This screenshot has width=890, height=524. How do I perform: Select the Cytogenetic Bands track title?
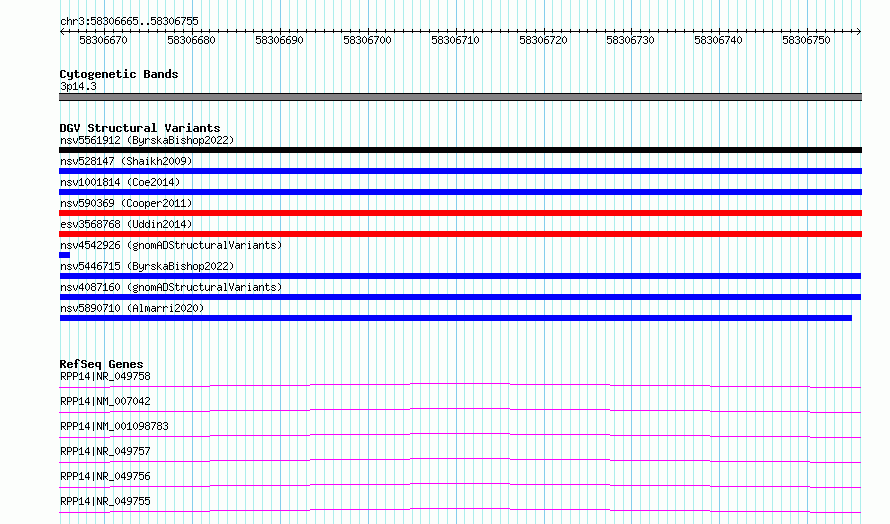pyautogui.click(x=119, y=74)
